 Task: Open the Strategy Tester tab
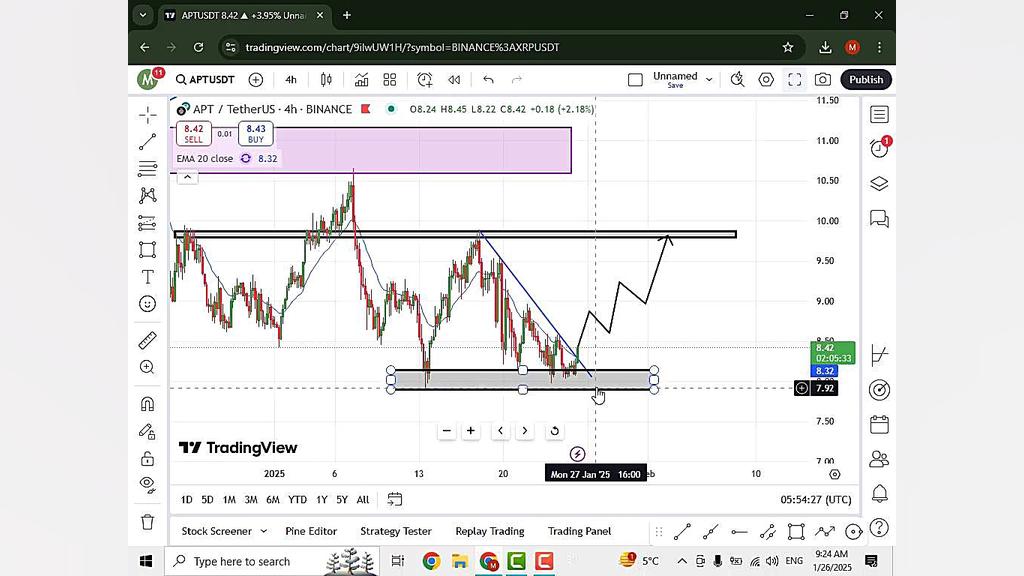[396, 531]
